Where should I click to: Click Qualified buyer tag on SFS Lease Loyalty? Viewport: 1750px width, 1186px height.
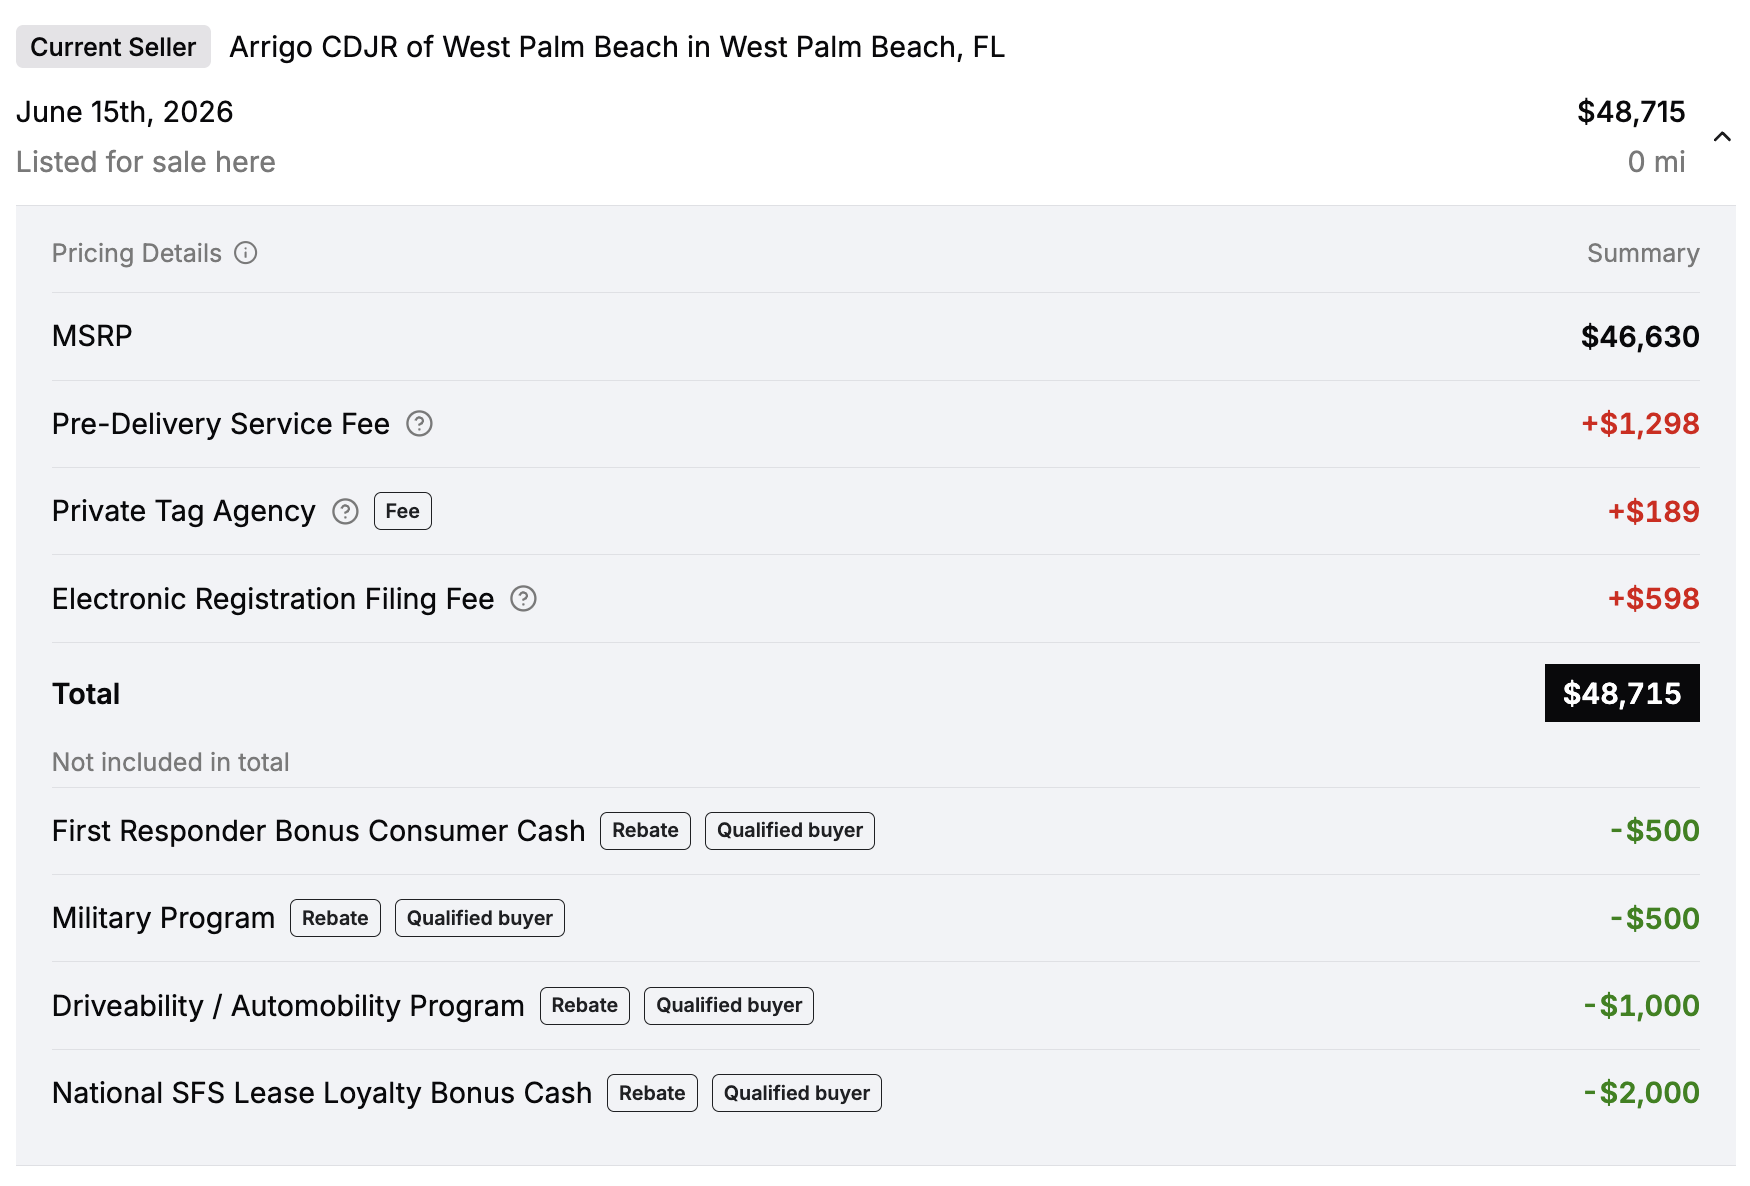coord(797,1093)
